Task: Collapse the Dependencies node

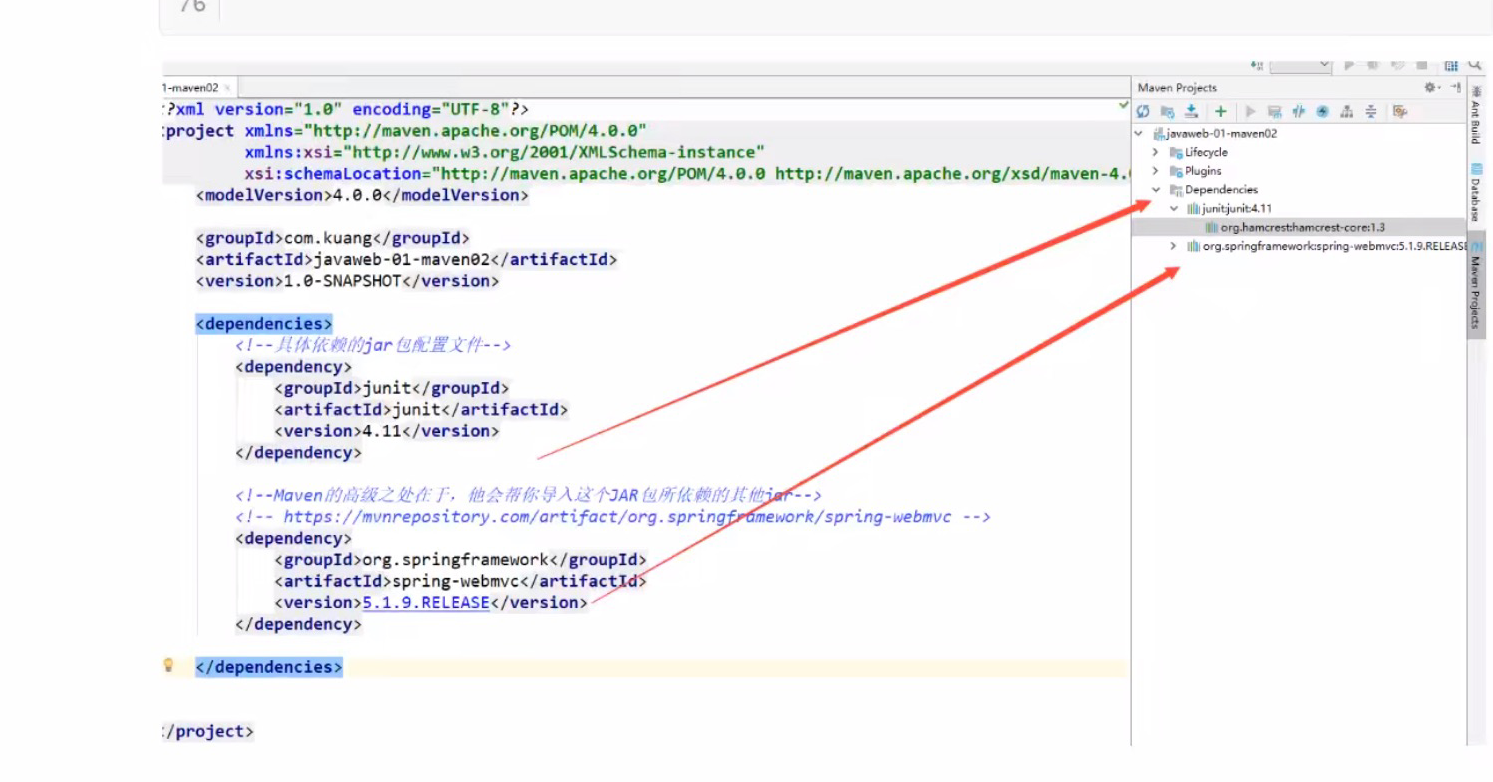Action: coord(1156,189)
